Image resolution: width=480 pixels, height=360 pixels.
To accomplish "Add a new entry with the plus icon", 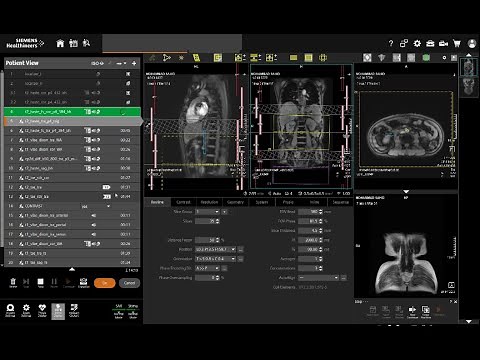I will (x=134, y=63).
